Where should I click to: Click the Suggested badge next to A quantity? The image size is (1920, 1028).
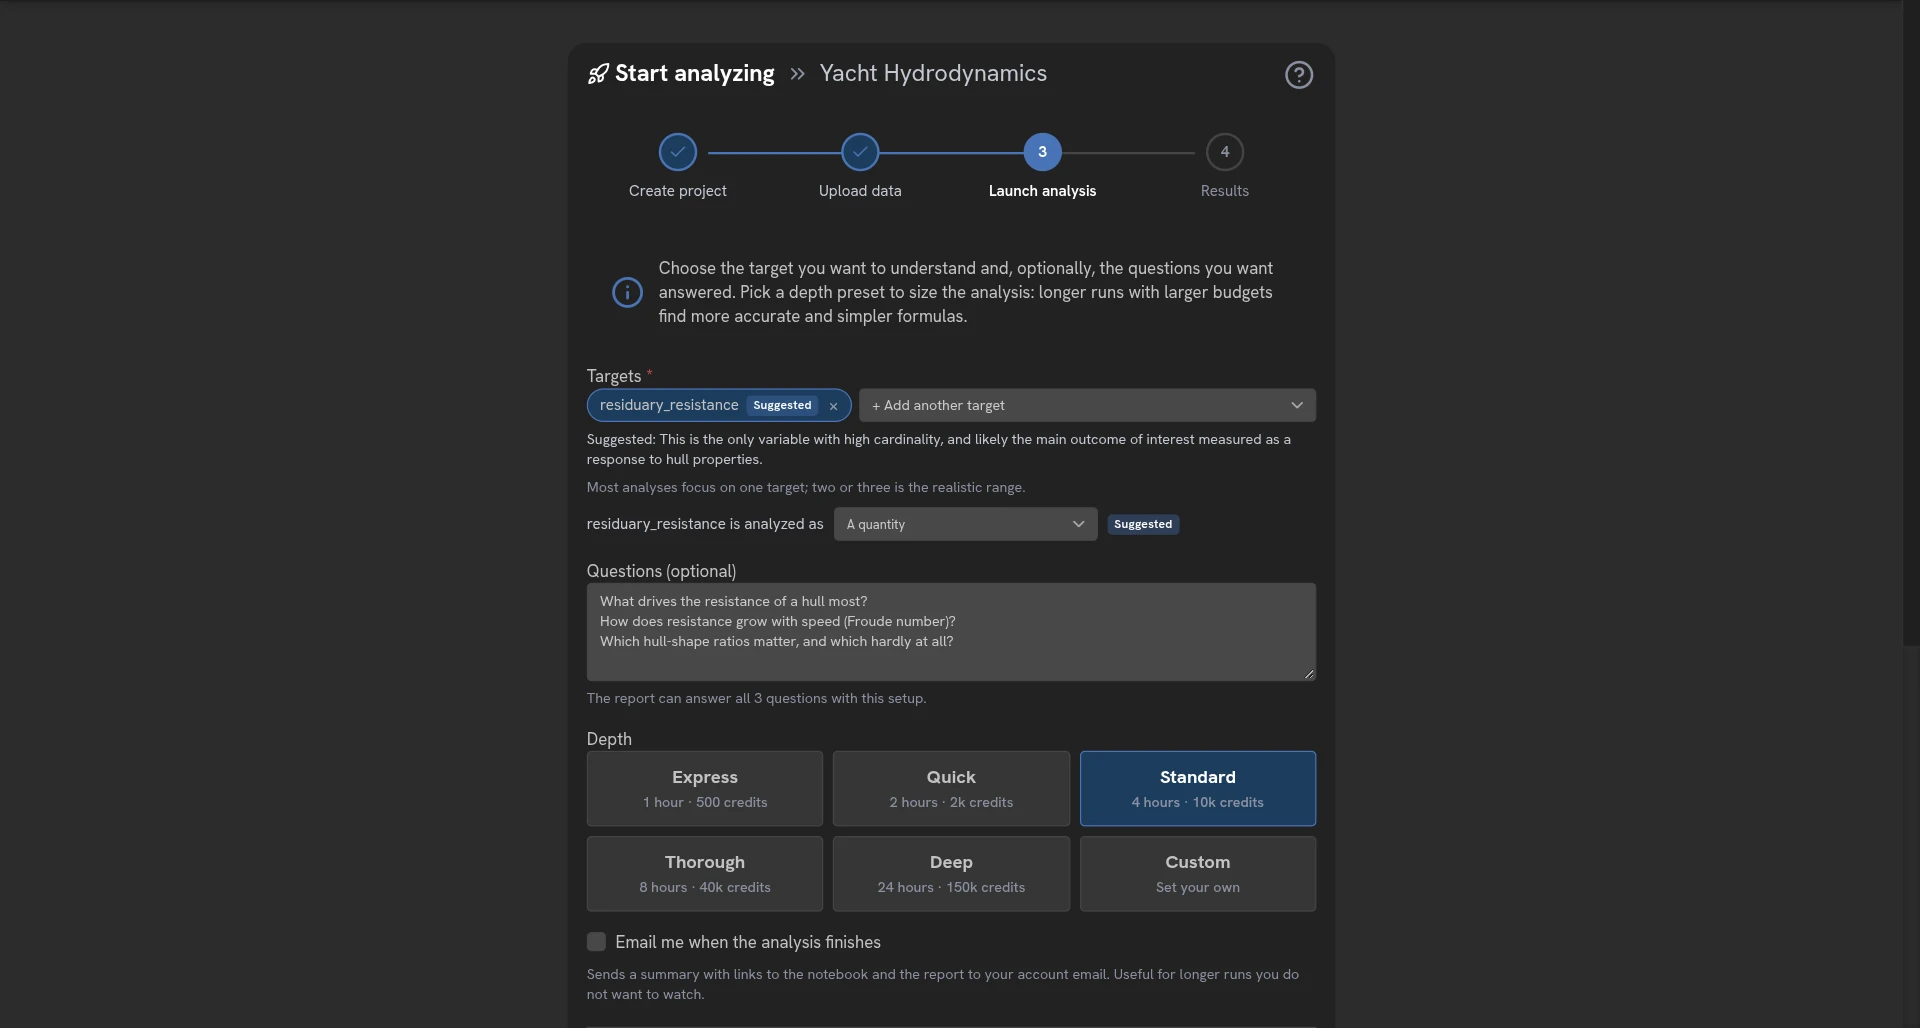1142,524
